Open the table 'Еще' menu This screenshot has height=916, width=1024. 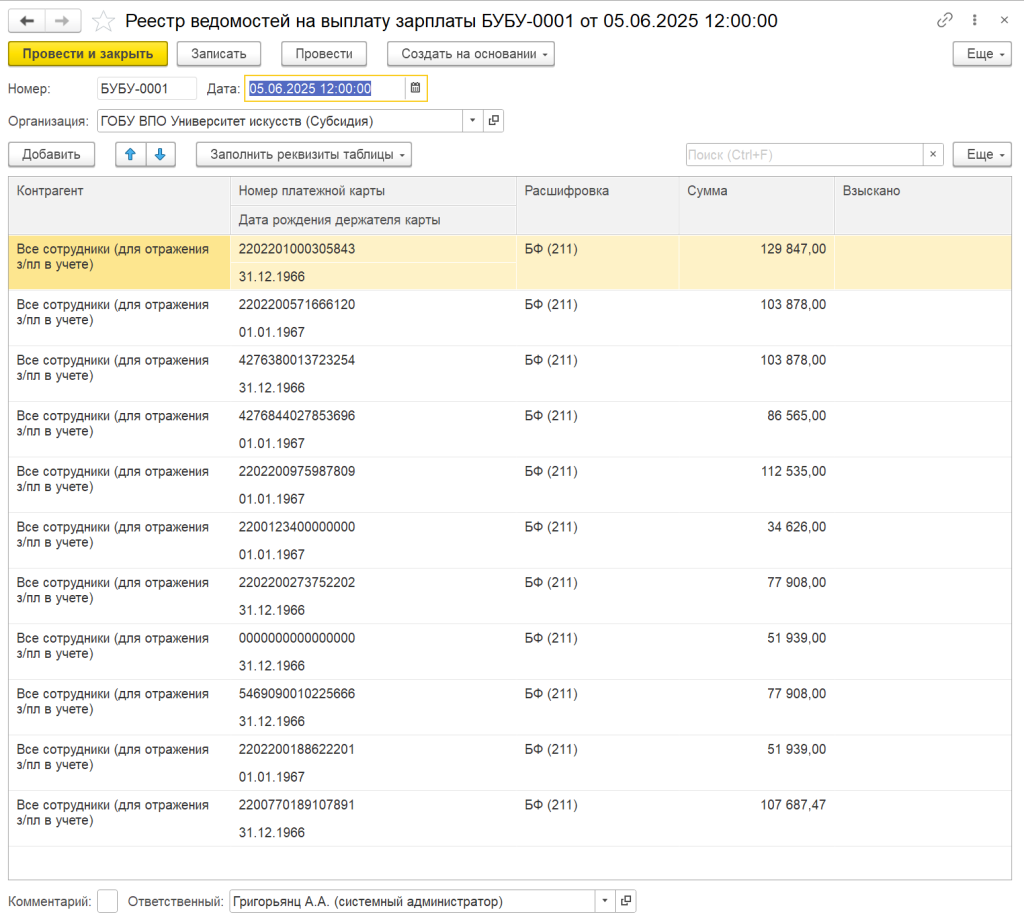tap(982, 155)
